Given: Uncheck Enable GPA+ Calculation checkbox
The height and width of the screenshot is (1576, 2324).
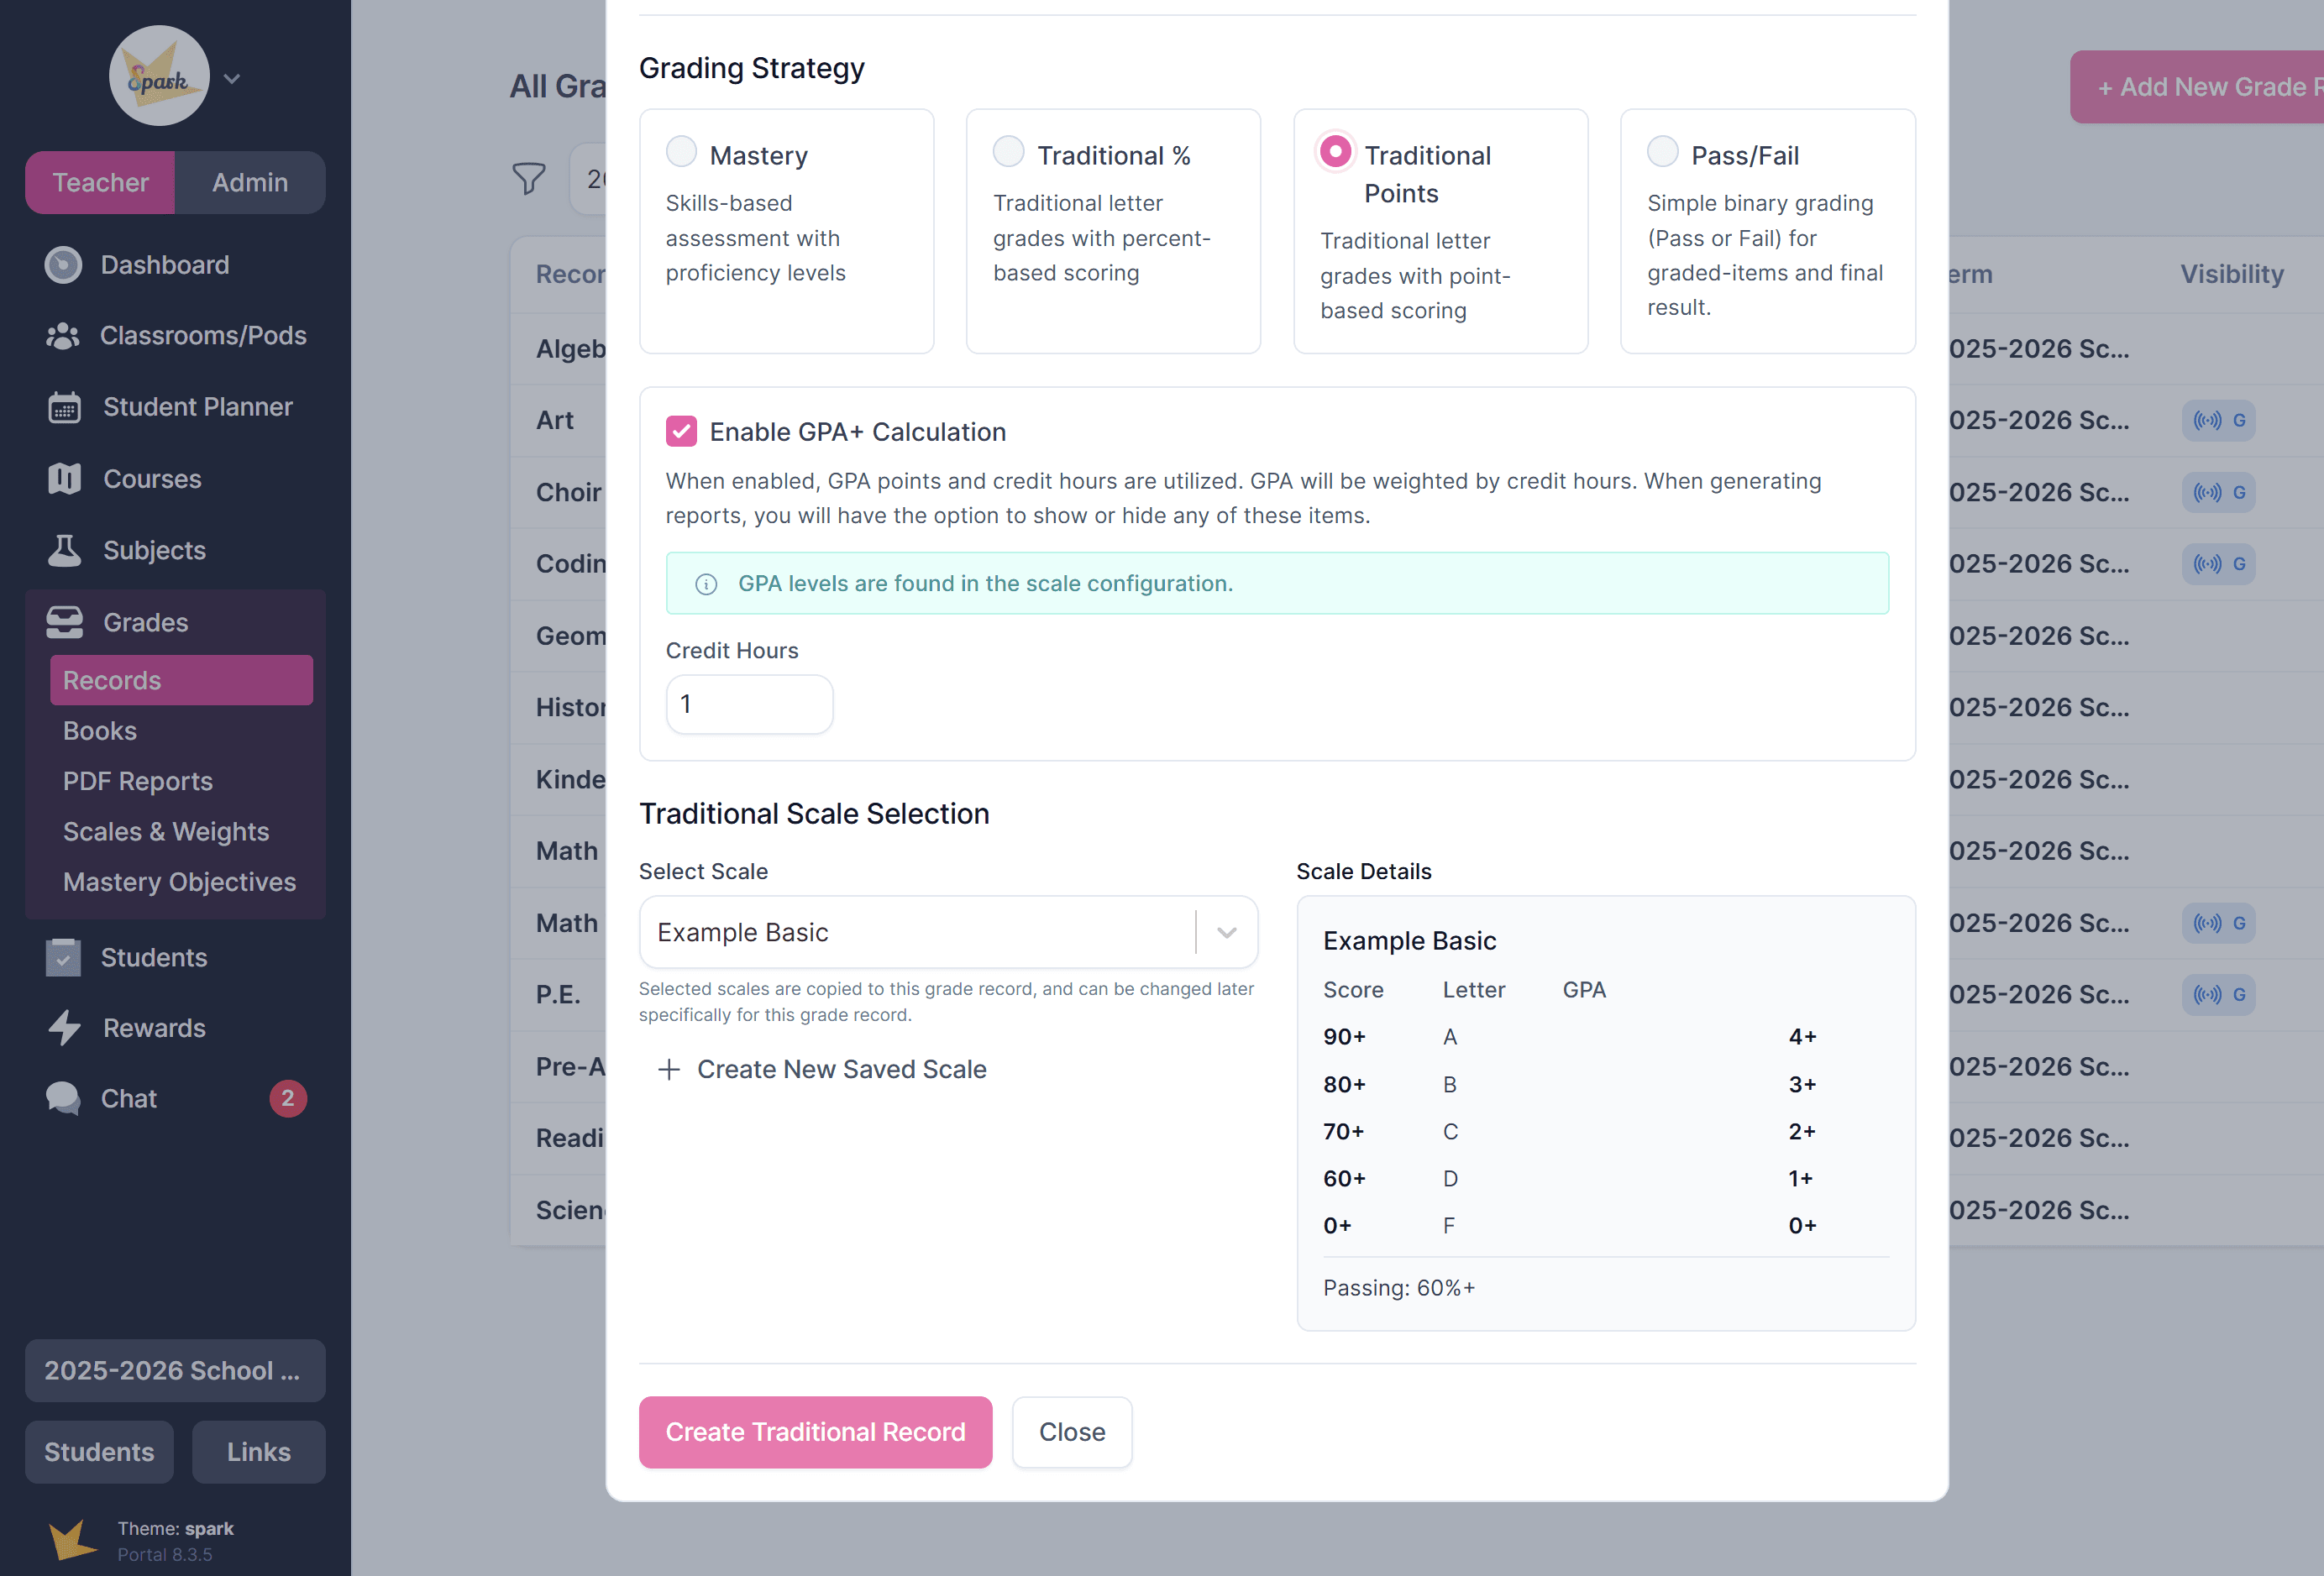Looking at the screenshot, I should (681, 432).
